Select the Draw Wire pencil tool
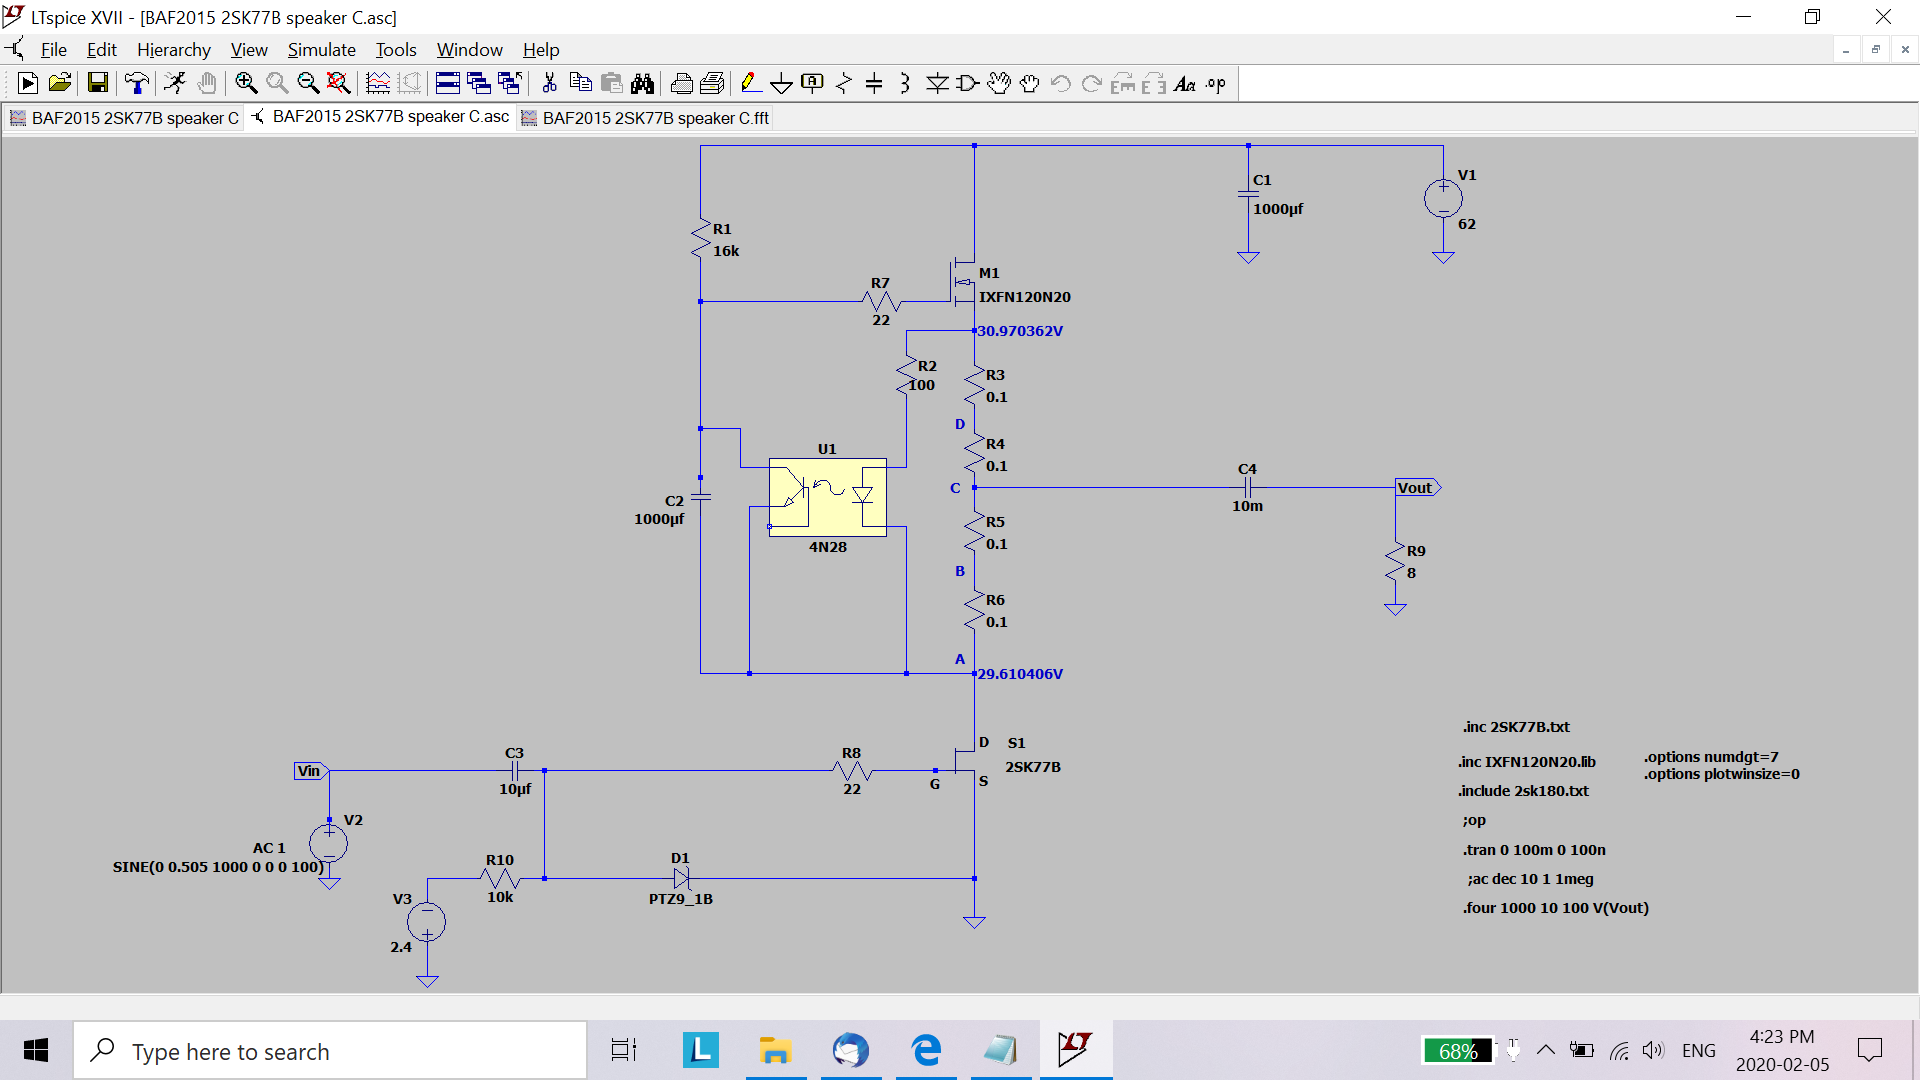This screenshot has width=1920, height=1080. point(751,84)
